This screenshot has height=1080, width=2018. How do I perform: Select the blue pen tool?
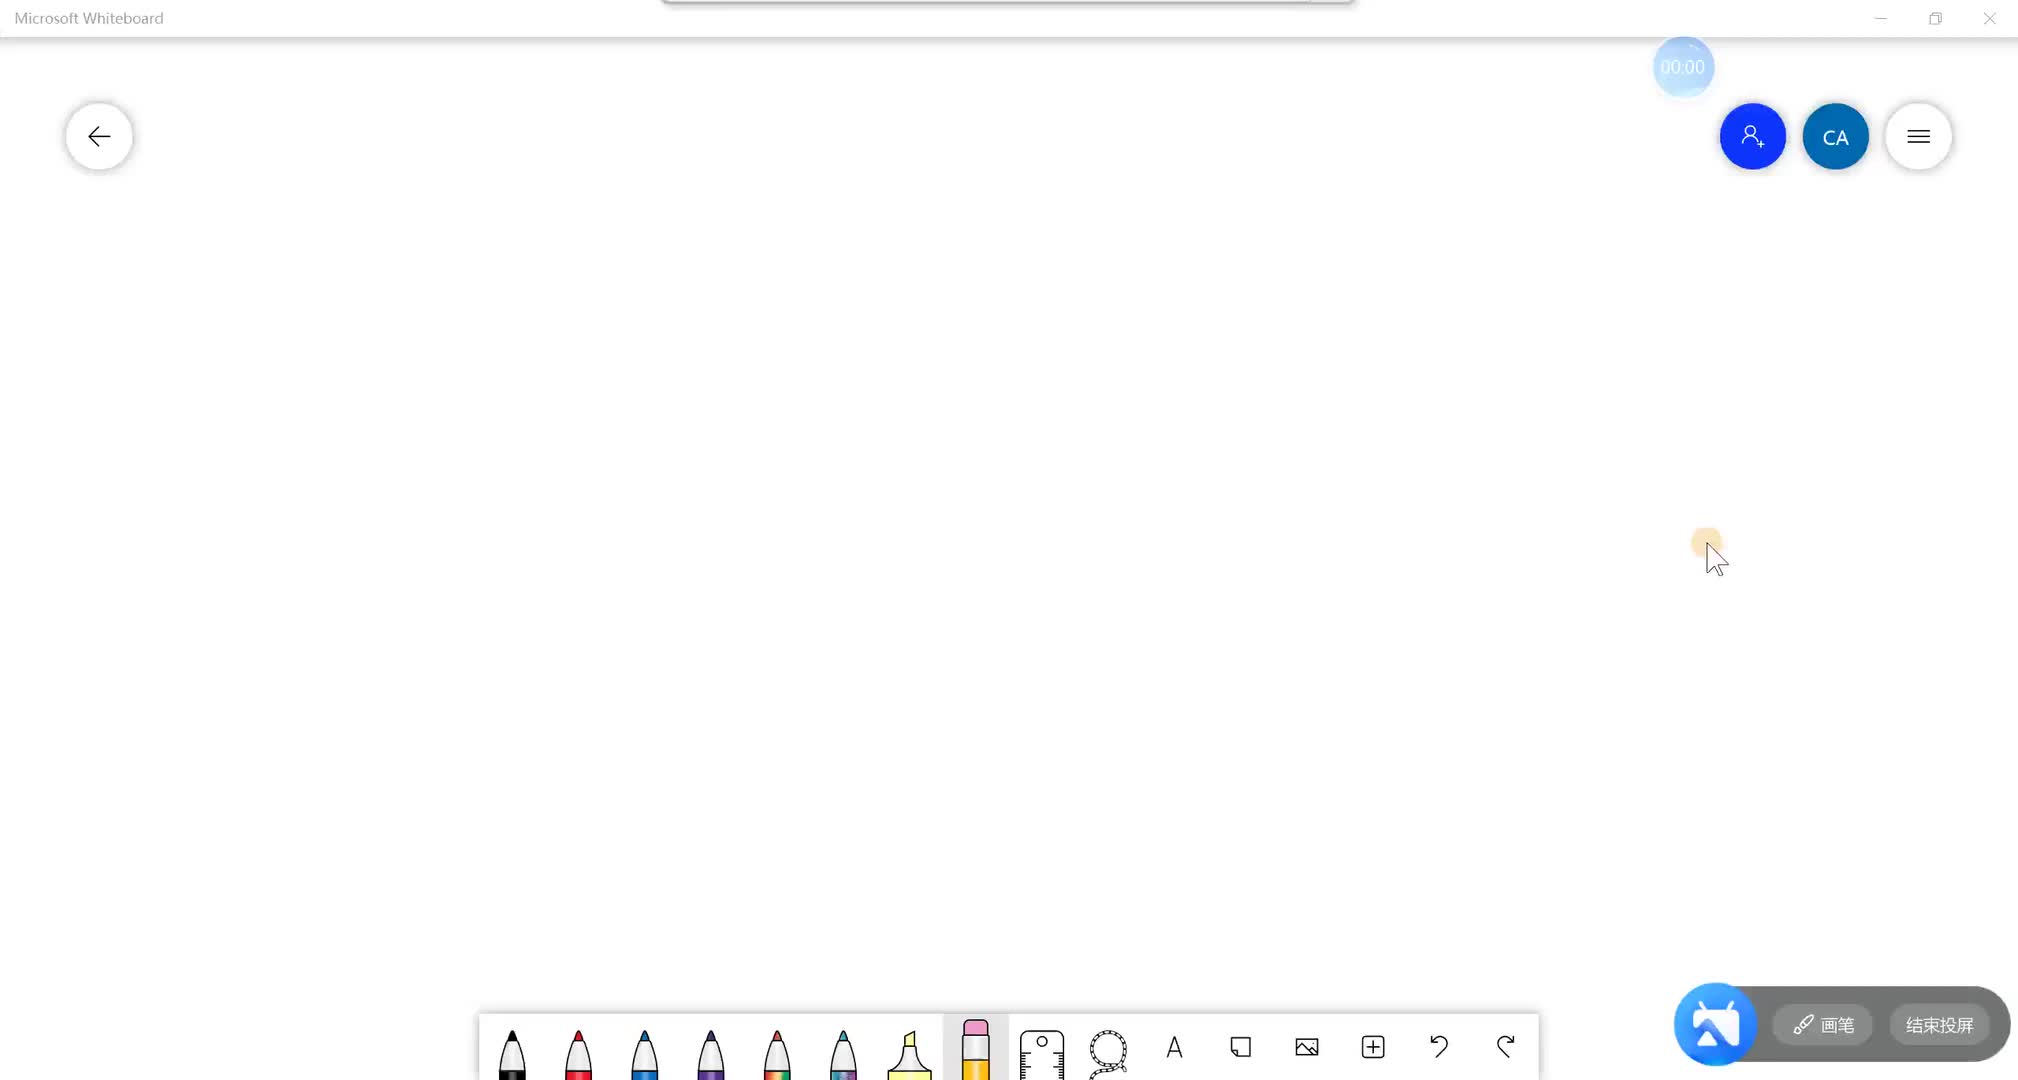click(x=645, y=1051)
